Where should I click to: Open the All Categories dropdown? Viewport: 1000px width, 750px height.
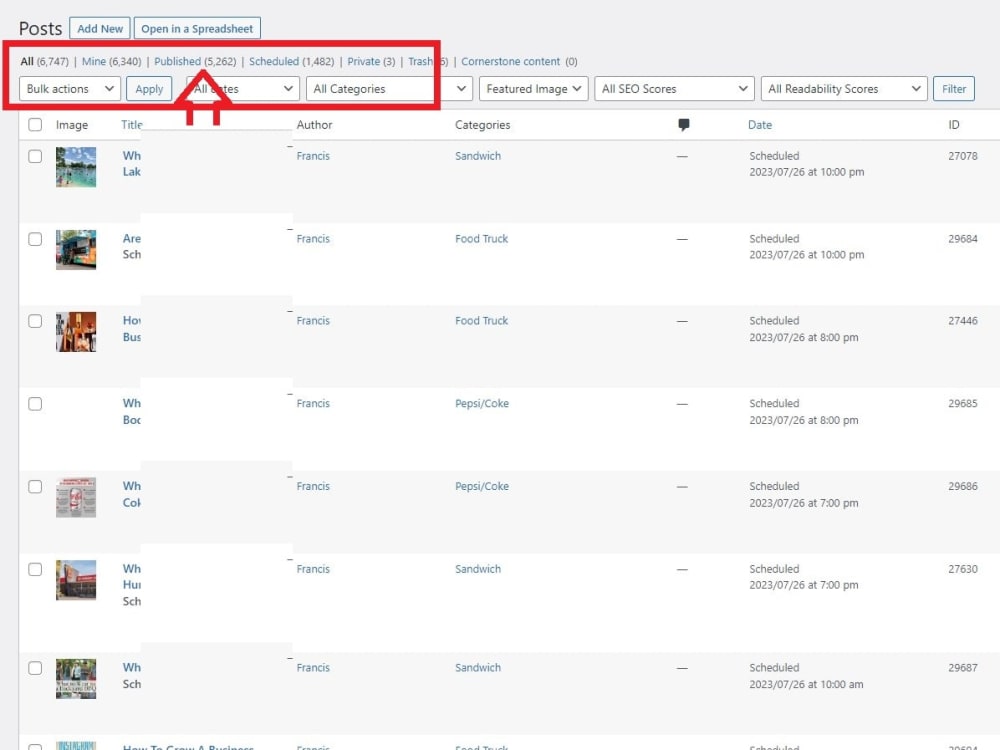click(x=389, y=89)
